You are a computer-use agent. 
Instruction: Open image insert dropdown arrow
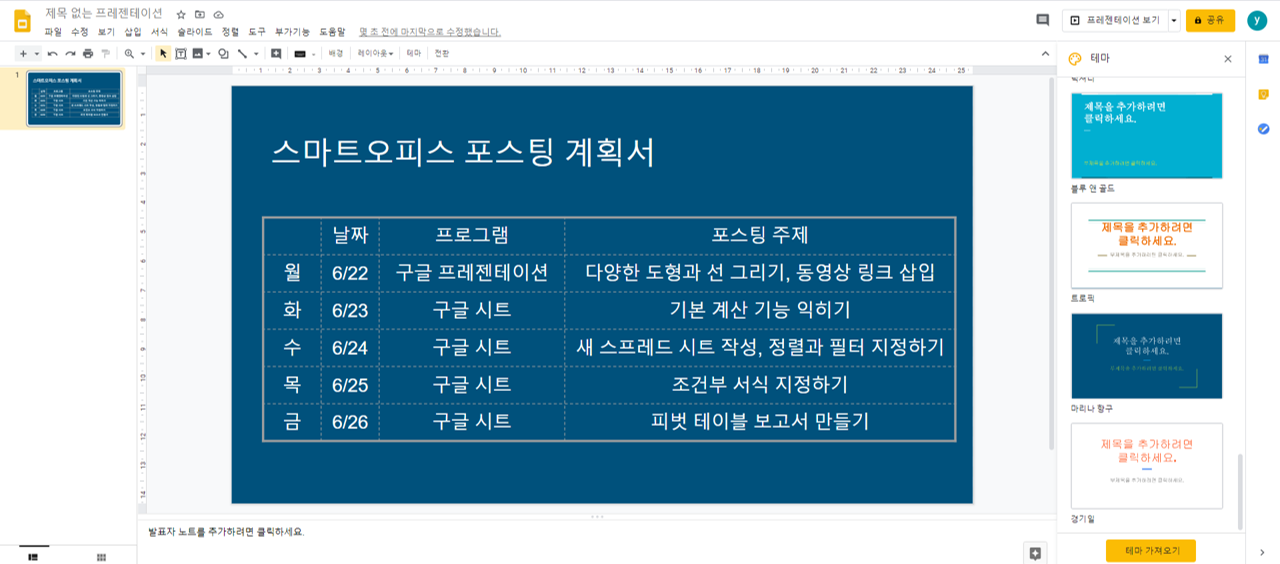pyautogui.click(x=208, y=53)
